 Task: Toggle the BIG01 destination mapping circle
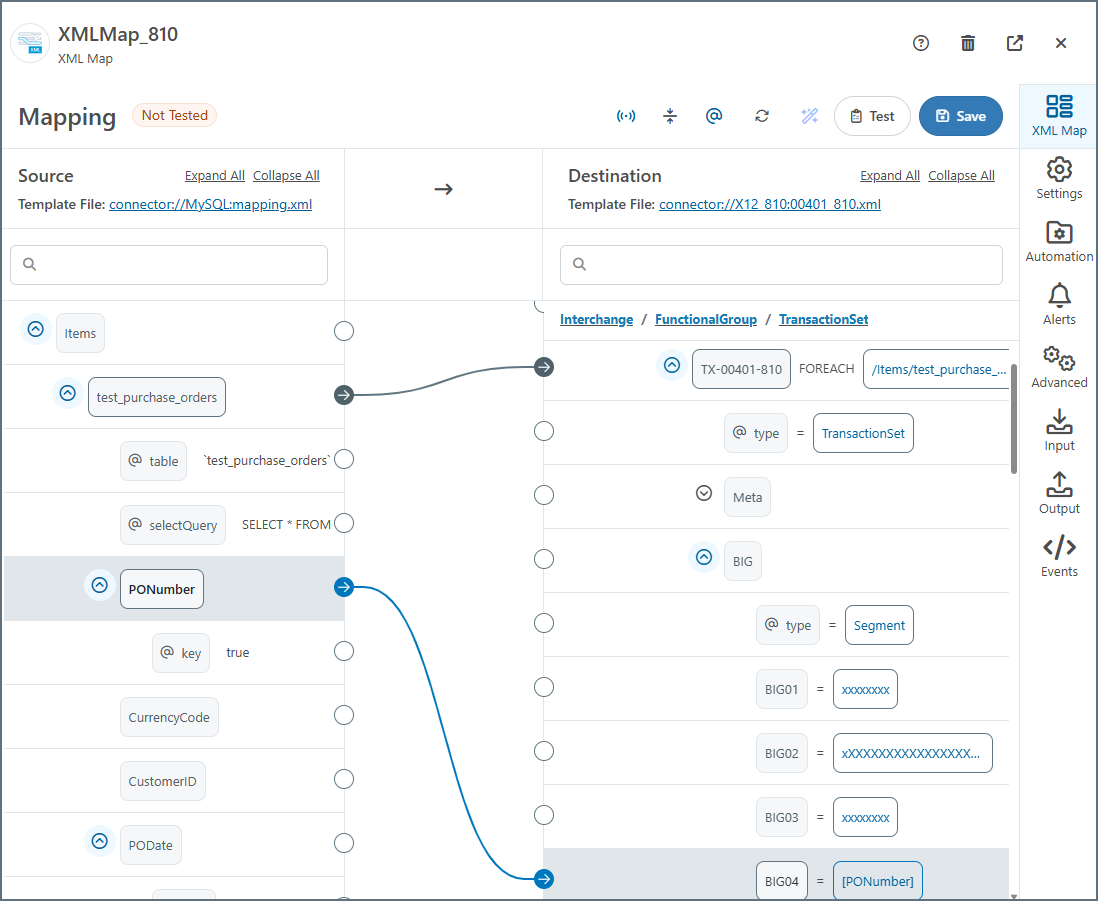tap(544, 687)
